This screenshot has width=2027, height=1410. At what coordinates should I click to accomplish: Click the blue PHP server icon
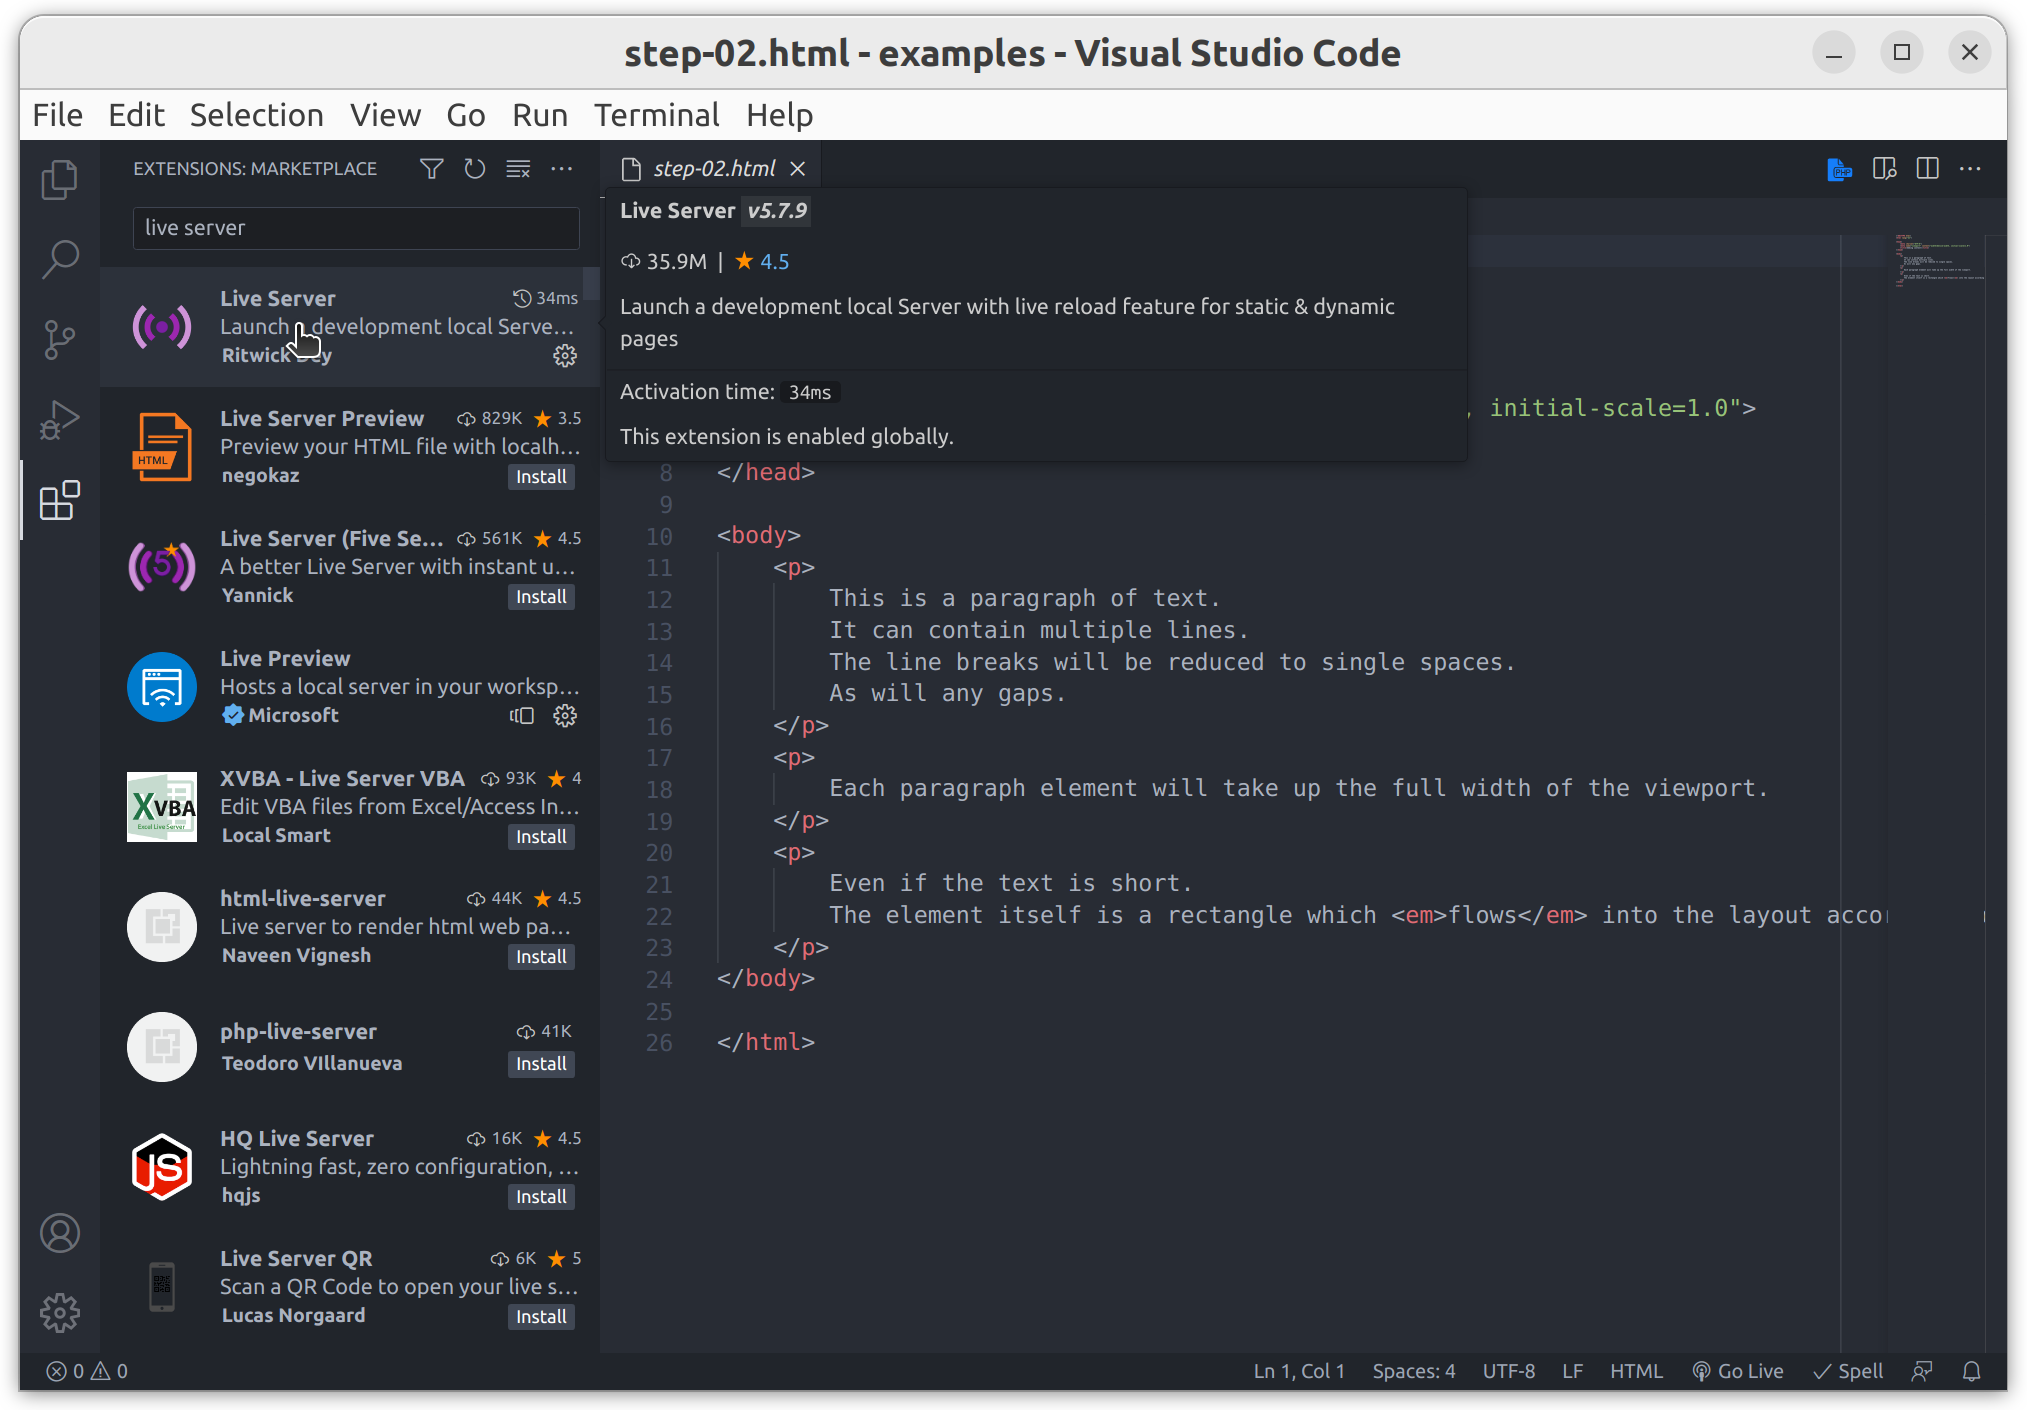pyautogui.click(x=1839, y=169)
